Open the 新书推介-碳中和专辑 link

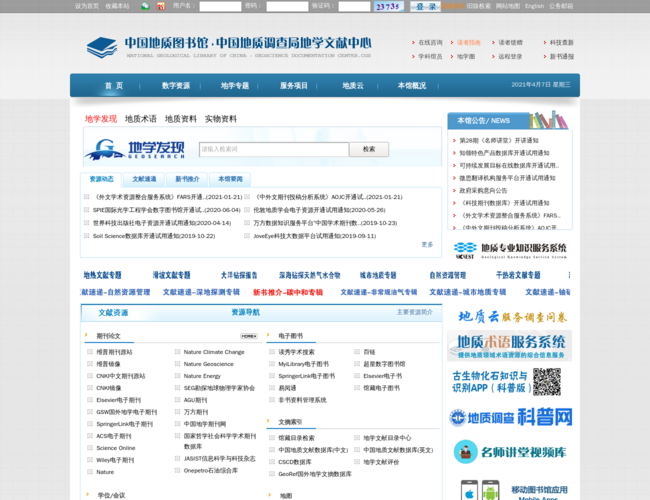coord(288,292)
